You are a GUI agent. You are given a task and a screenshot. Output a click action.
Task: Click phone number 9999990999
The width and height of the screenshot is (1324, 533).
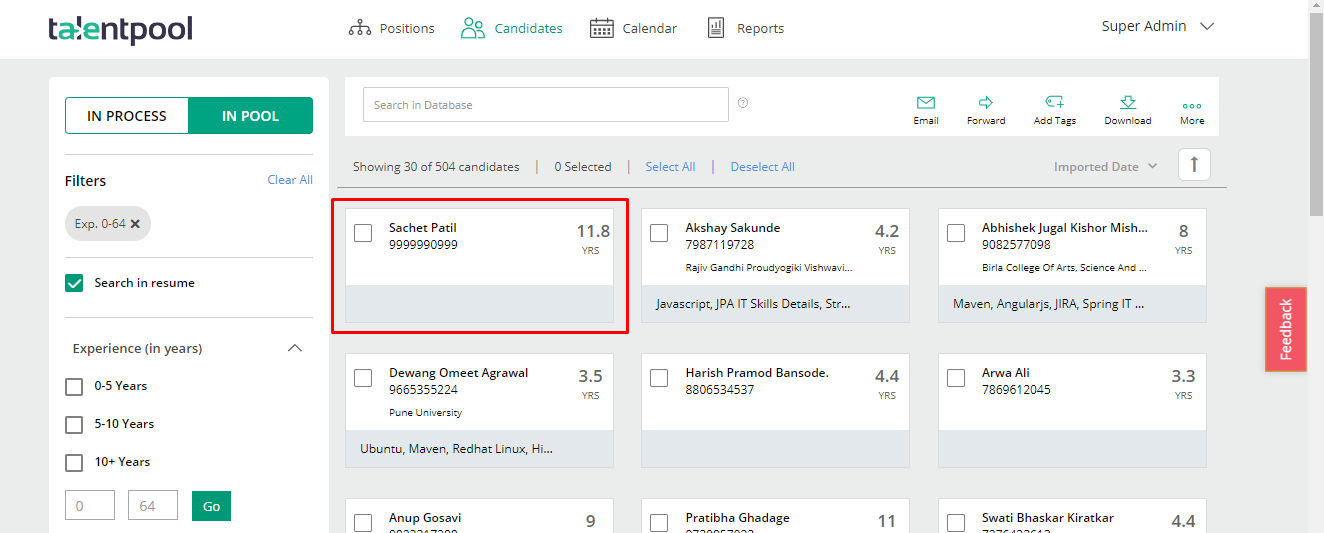[x=423, y=245]
